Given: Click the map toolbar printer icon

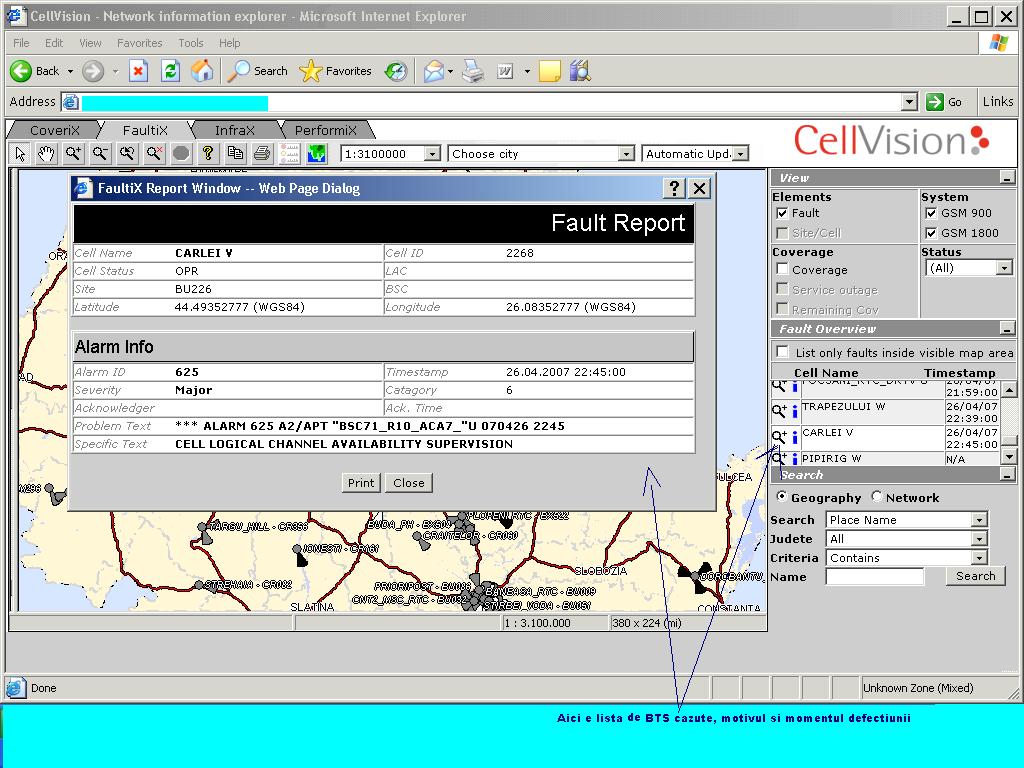Looking at the screenshot, I should pos(262,154).
